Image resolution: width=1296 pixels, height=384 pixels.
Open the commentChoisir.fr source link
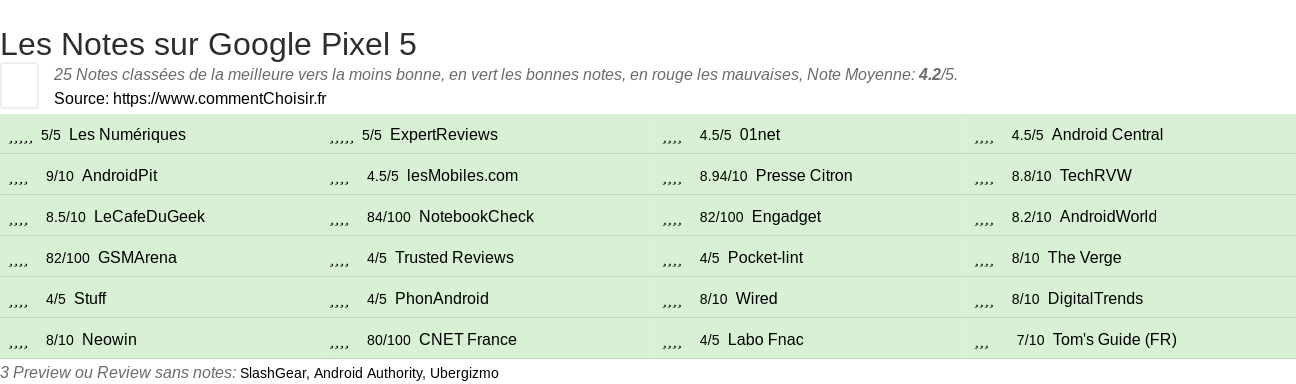220,98
